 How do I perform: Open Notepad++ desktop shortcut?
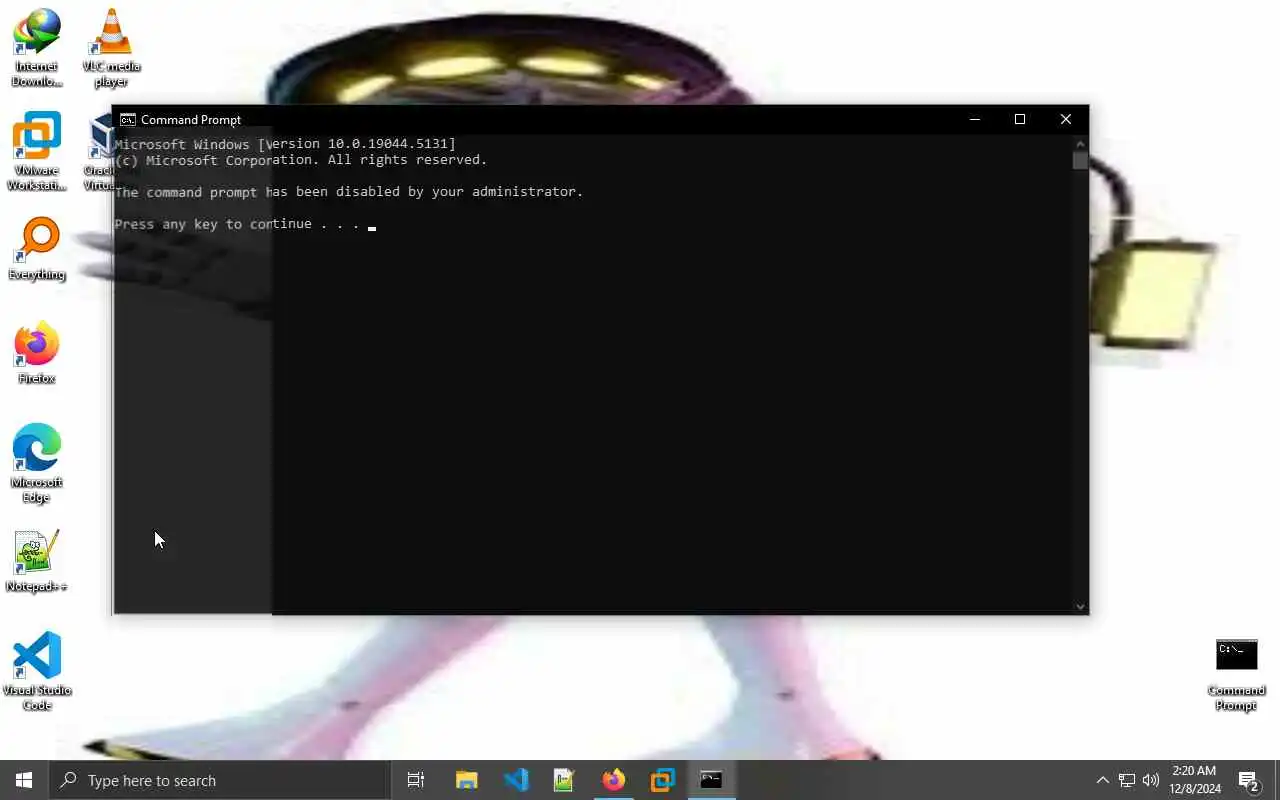point(37,560)
